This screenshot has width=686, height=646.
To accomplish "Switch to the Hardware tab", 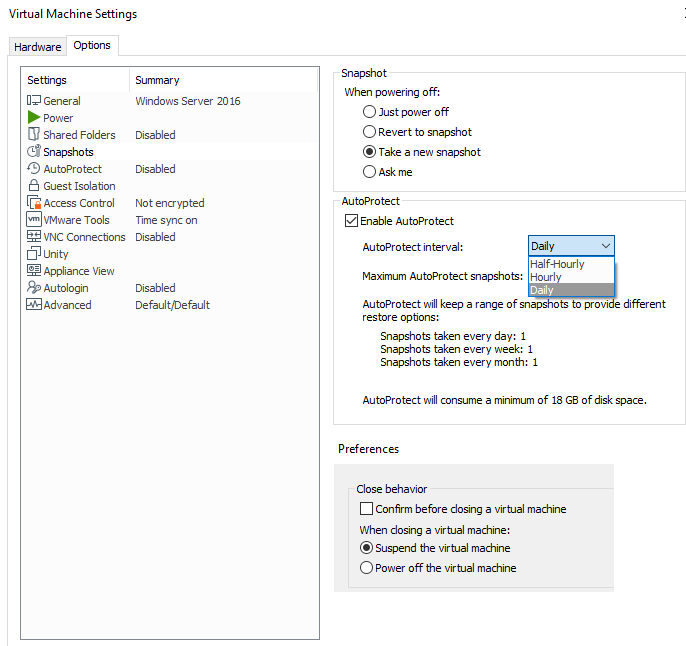I will (x=38, y=47).
